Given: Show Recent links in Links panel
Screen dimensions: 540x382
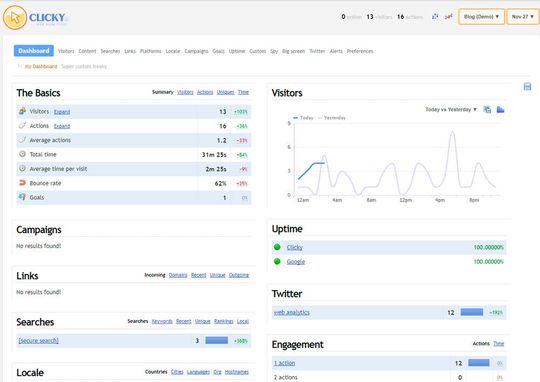Looking at the screenshot, I should click(198, 275).
